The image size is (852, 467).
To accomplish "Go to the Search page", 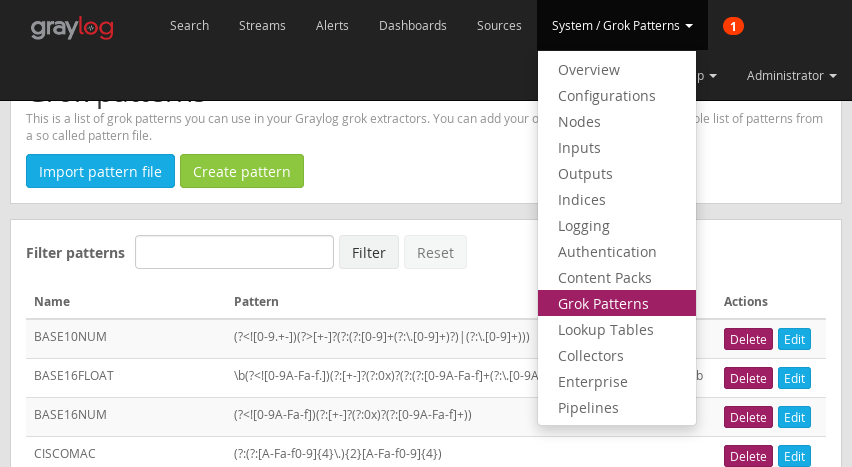I will click(189, 26).
